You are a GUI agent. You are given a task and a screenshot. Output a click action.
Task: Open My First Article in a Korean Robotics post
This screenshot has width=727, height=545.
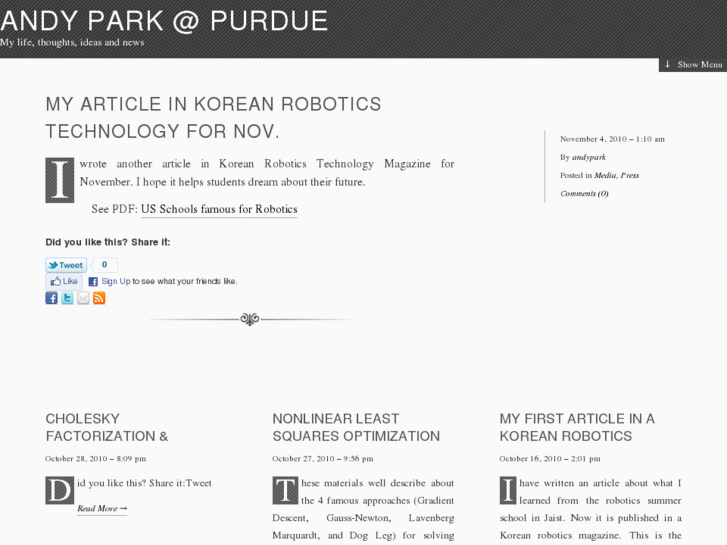(x=577, y=427)
